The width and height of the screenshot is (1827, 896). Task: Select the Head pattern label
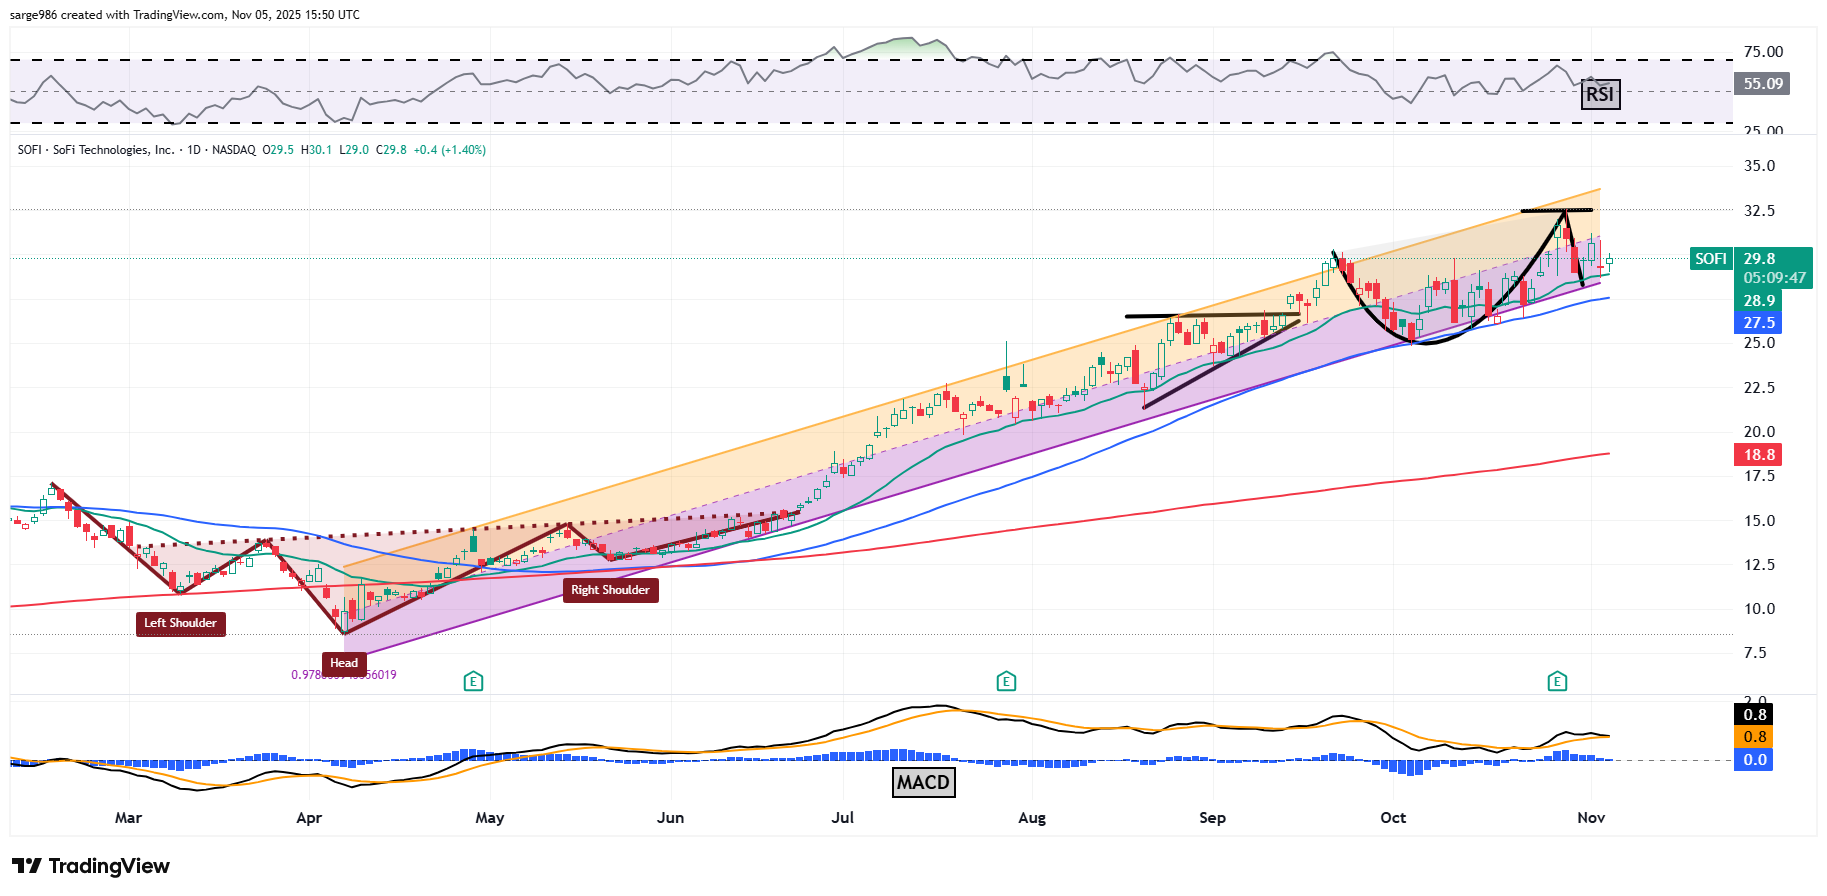[344, 663]
